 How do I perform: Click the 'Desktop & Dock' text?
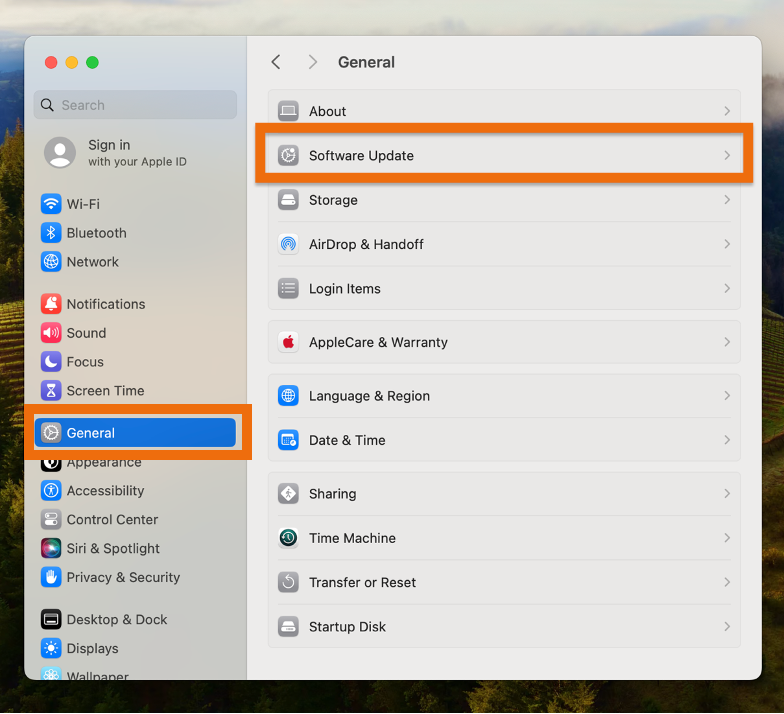click(x=117, y=620)
